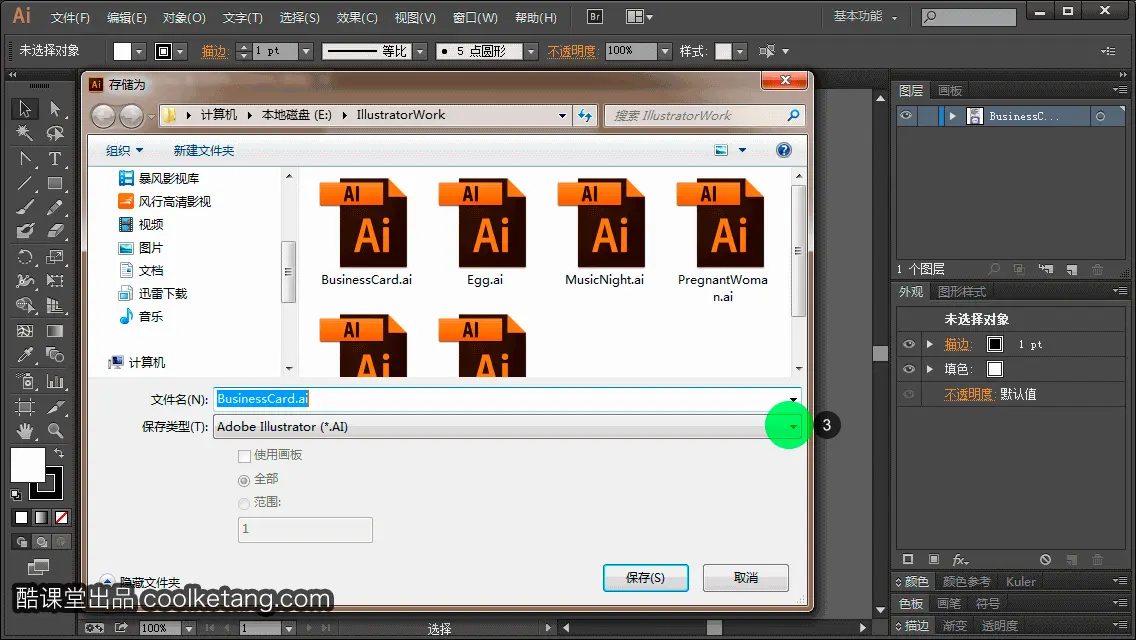Select the Eraser tool
1136x640 pixels.
55,231
